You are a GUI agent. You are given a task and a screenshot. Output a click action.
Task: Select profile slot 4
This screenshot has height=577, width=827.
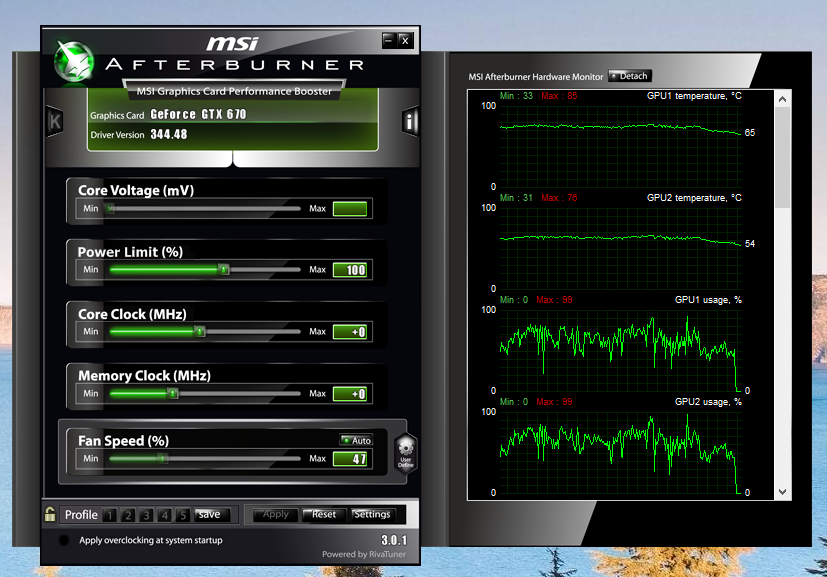click(x=165, y=515)
